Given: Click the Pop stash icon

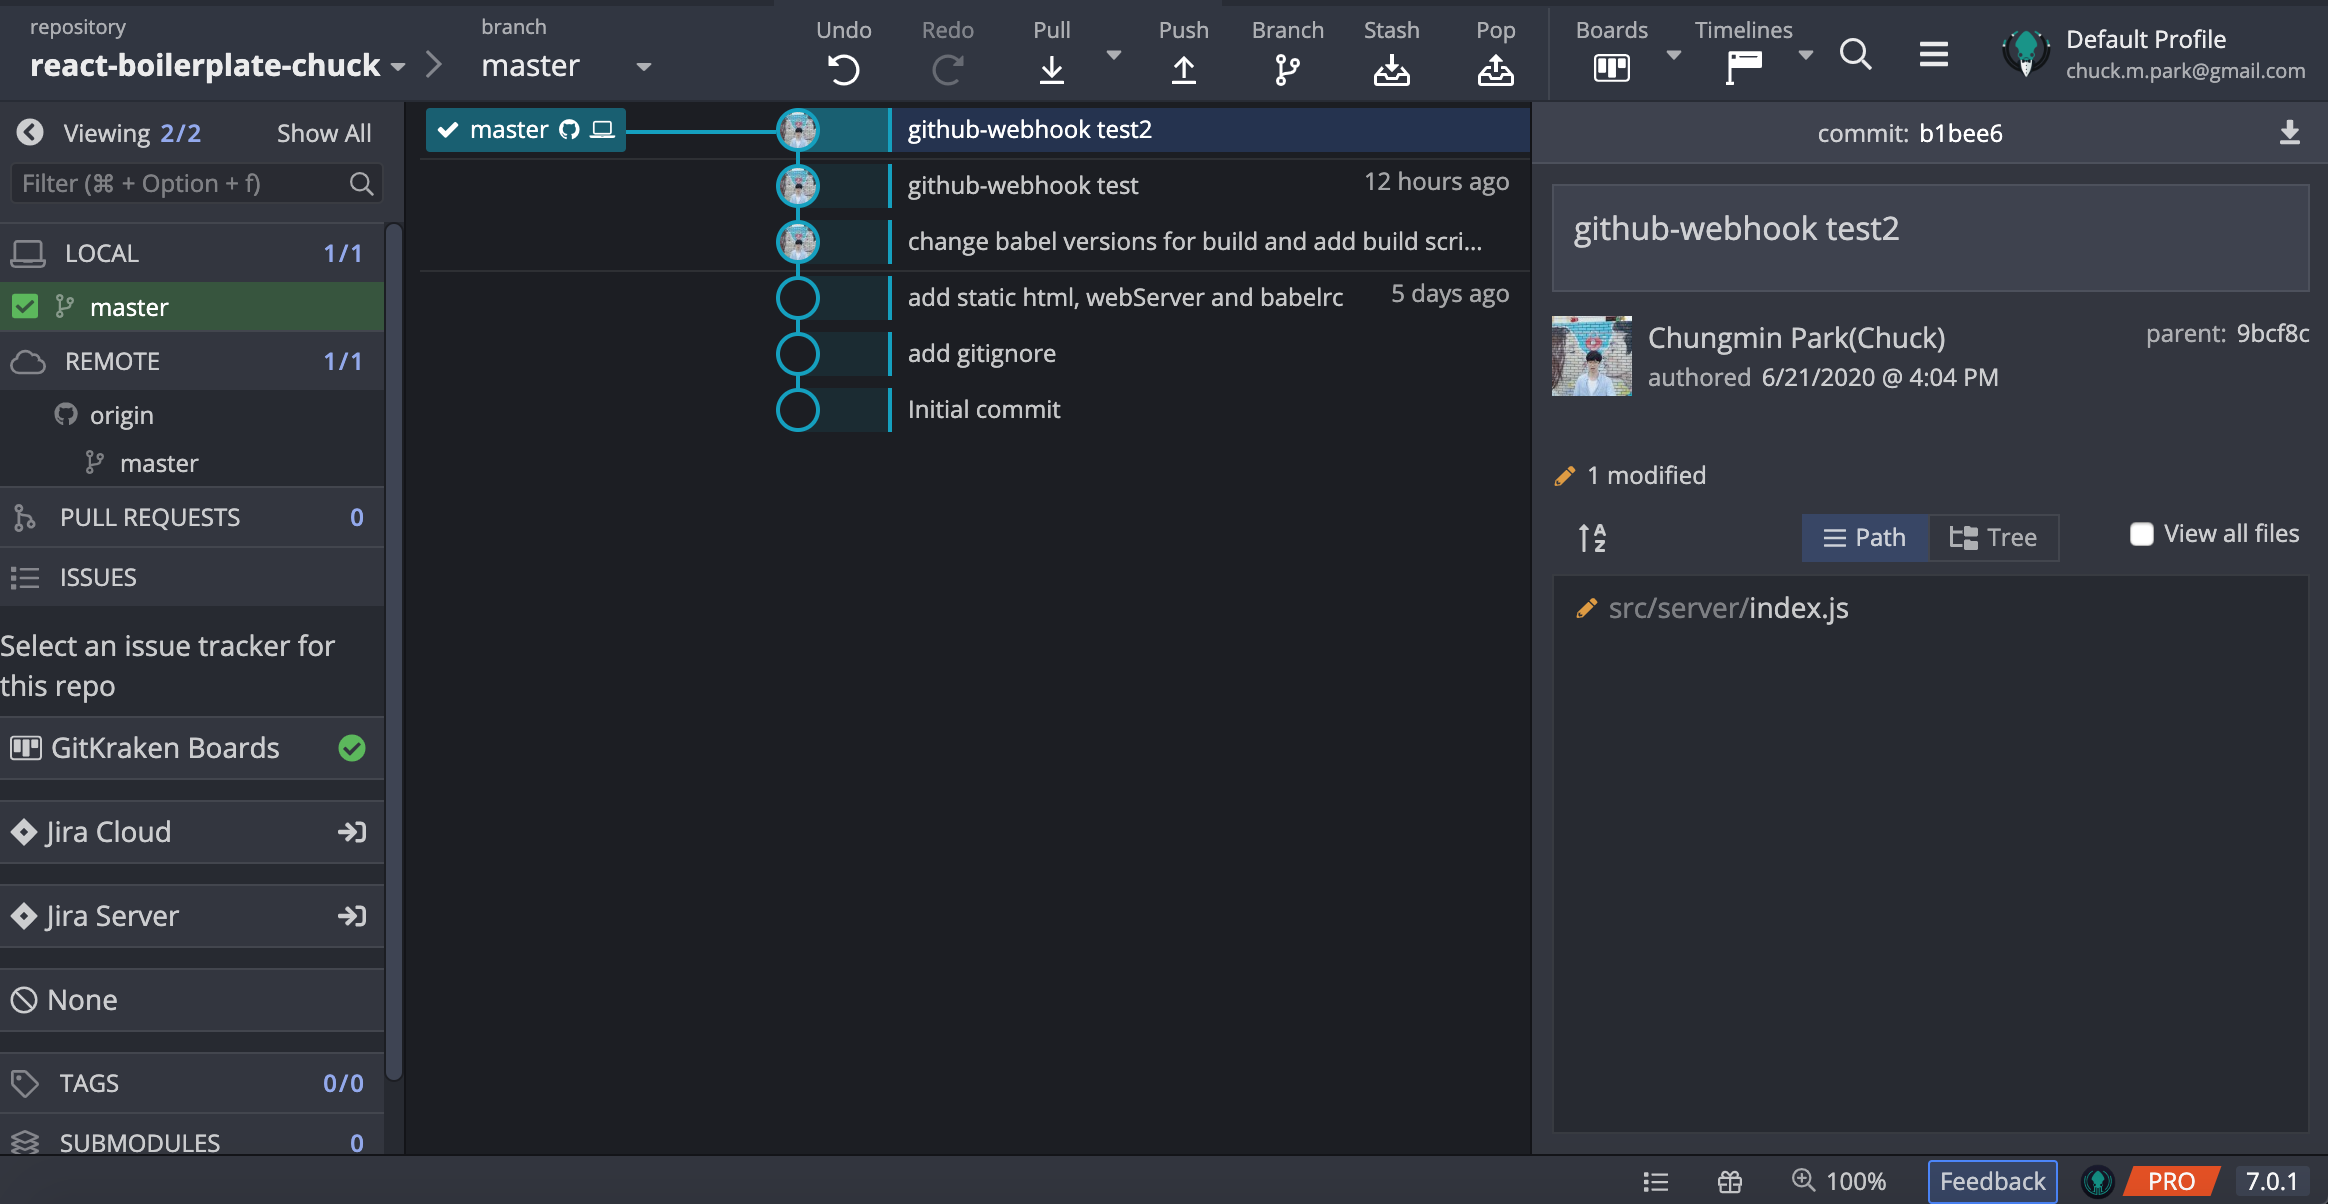Looking at the screenshot, I should tap(1495, 69).
